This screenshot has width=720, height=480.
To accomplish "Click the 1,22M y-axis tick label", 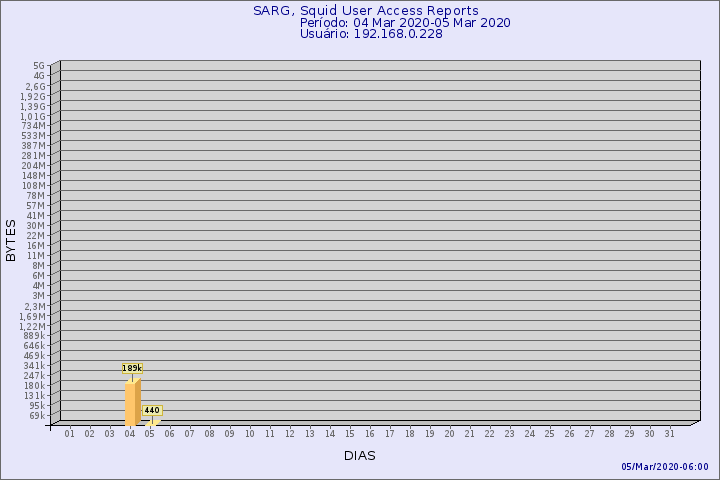I will click(x=33, y=327).
